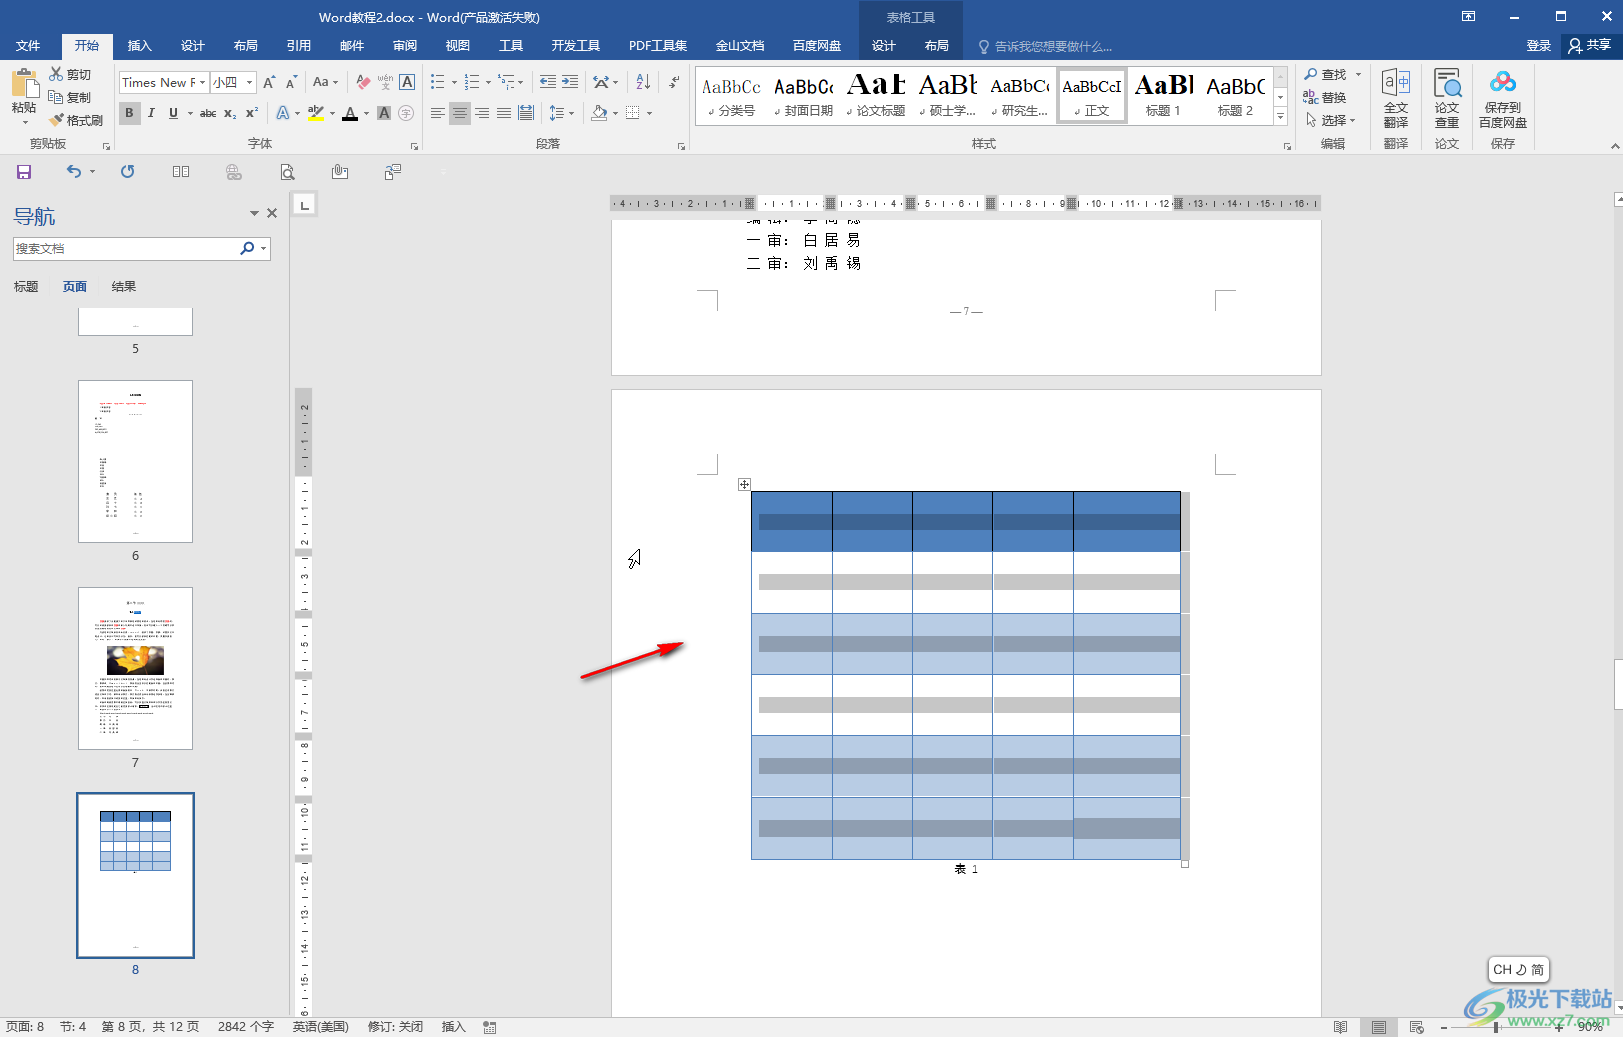Image resolution: width=1623 pixels, height=1037 pixels.
Task: Click the shading paint bucket button
Action: click(598, 113)
